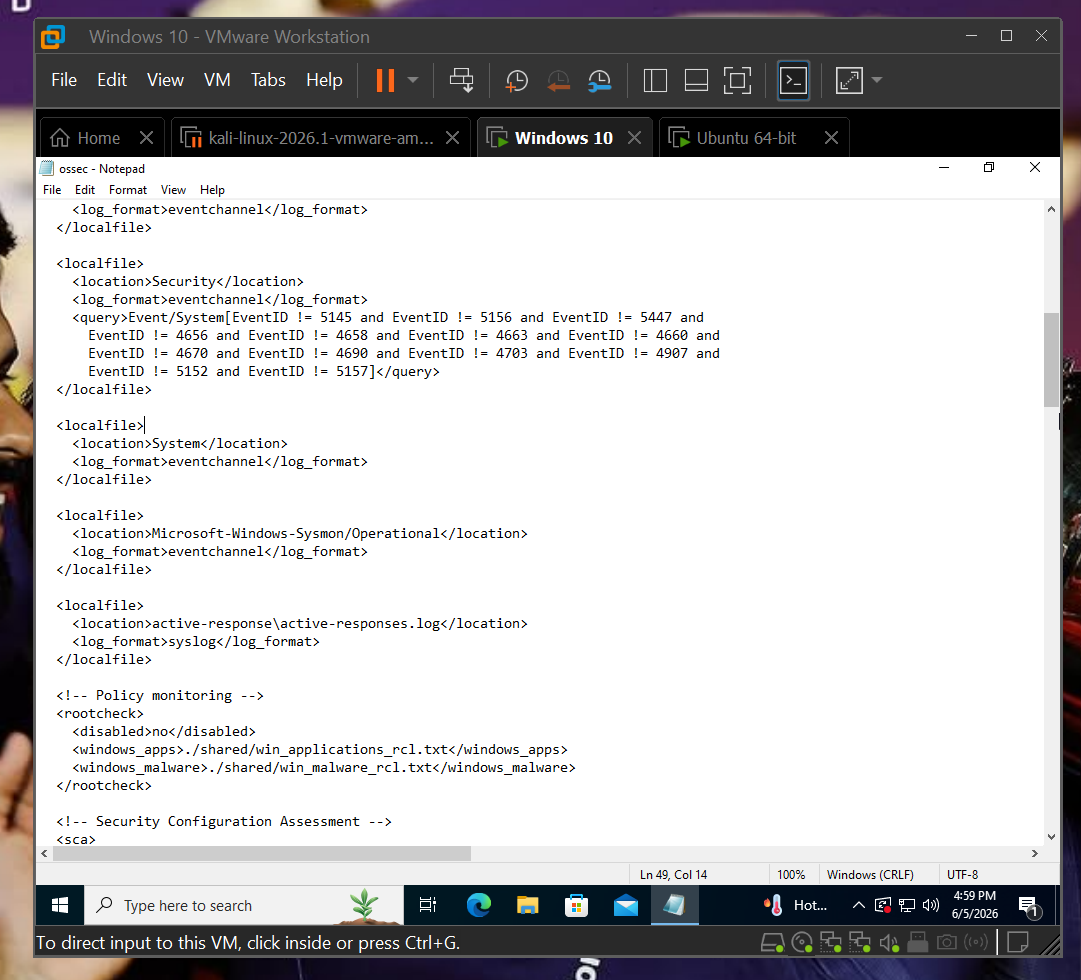Close the Home tab
The image size is (1081, 980).
(x=146, y=138)
